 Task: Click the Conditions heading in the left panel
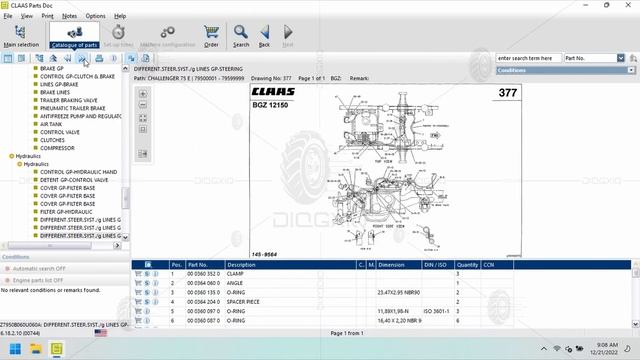click(16, 257)
